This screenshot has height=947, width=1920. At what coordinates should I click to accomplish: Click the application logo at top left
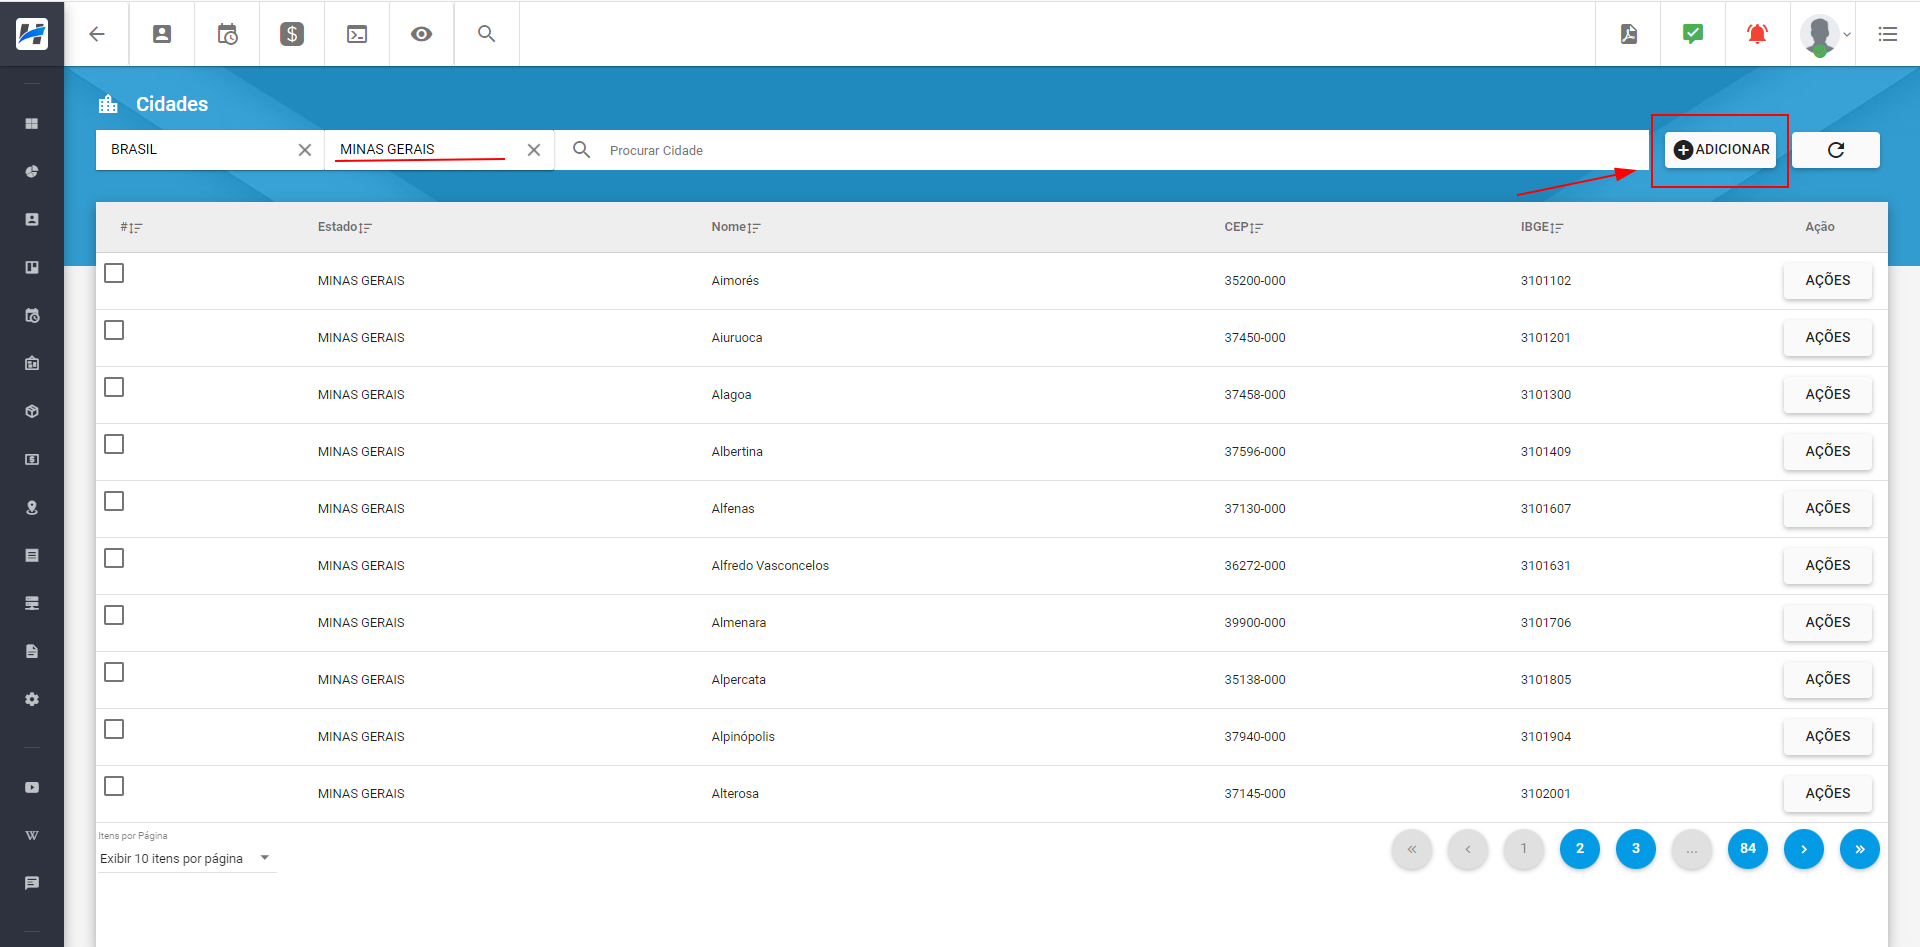[32, 34]
